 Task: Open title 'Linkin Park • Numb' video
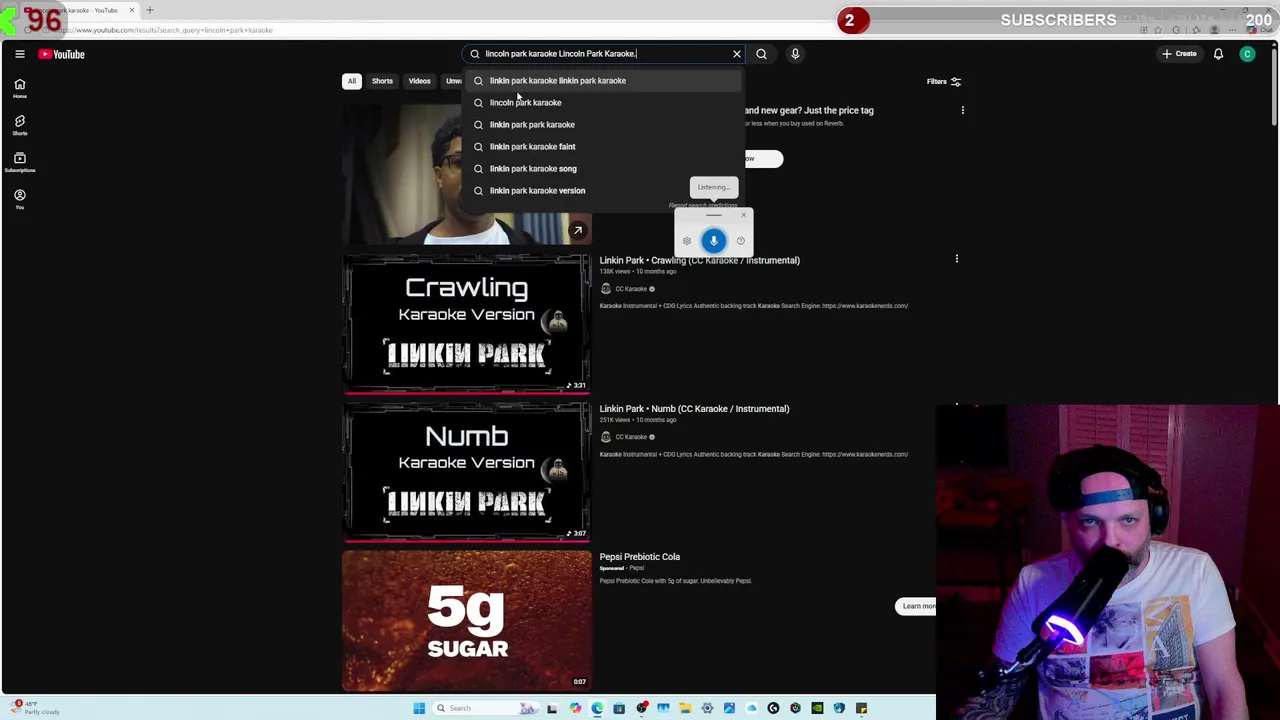694,408
